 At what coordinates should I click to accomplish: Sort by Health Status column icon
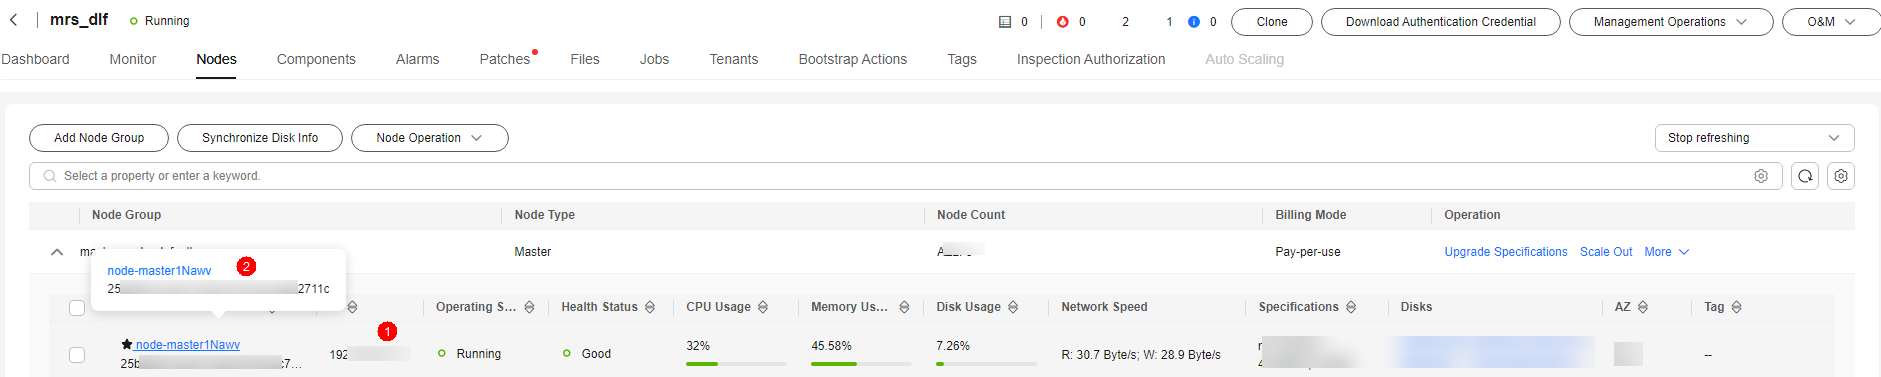(650, 307)
